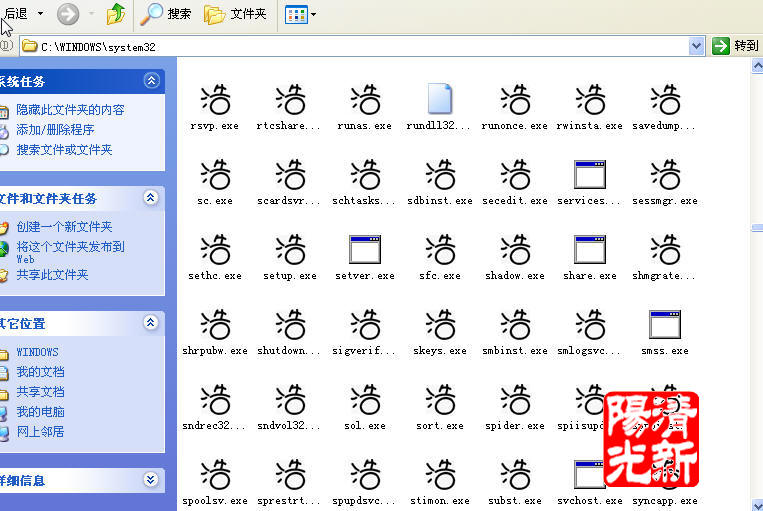Select the sessmgr.exe file icon
The height and width of the screenshot is (511, 763).
click(x=665, y=174)
